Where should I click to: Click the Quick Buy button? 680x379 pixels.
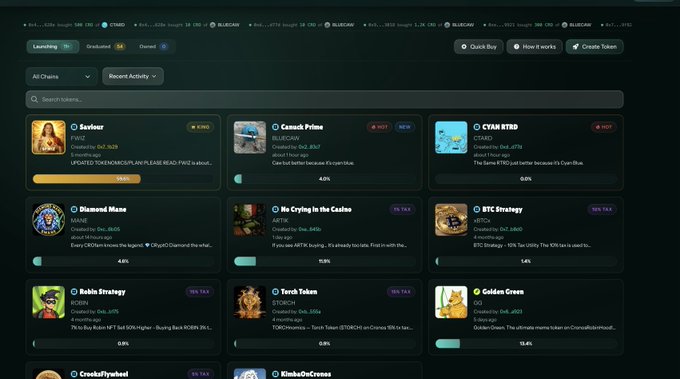[x=479, y=46]
